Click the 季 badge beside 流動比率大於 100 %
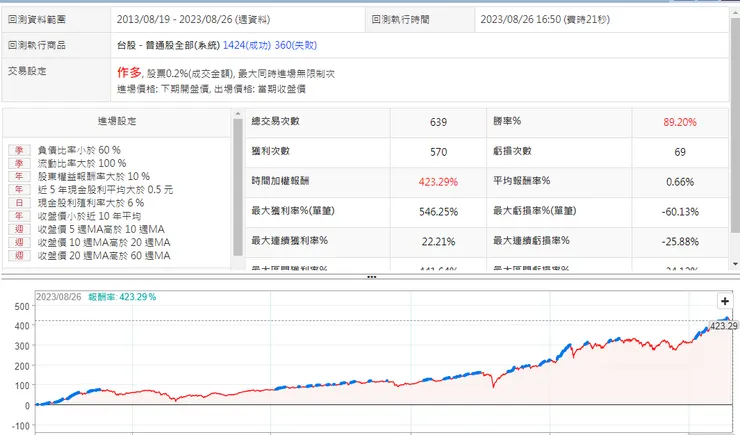The width and height of the screenshot is (740, 435). coord(19,163)
